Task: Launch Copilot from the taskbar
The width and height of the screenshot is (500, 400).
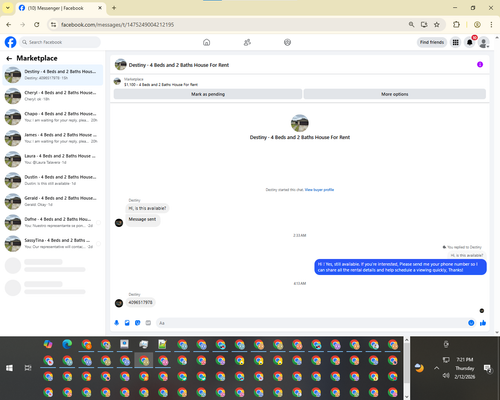Action: [48, 344]
